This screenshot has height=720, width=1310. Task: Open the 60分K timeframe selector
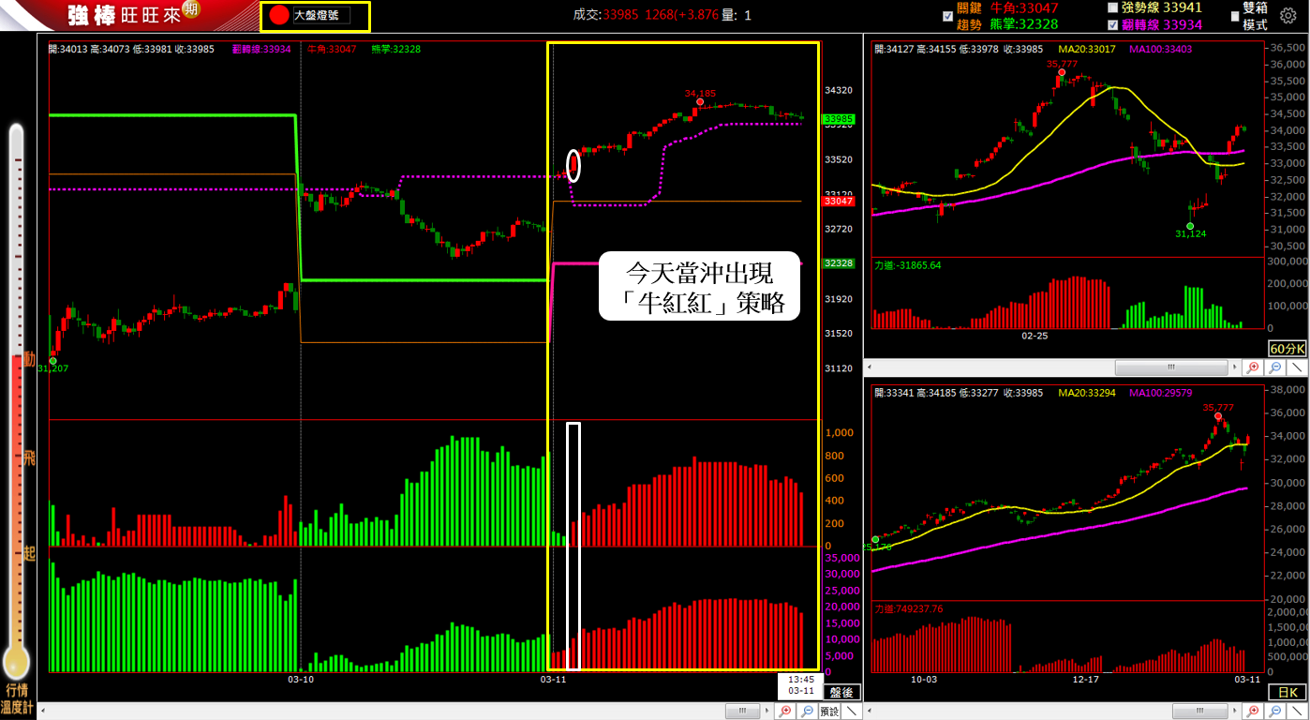1286,348
